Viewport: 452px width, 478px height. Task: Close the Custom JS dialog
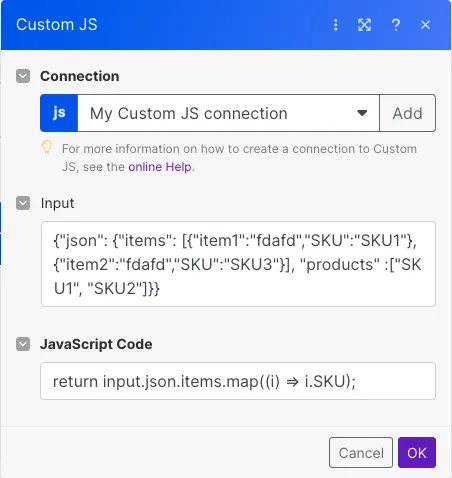tap(425, 25)
